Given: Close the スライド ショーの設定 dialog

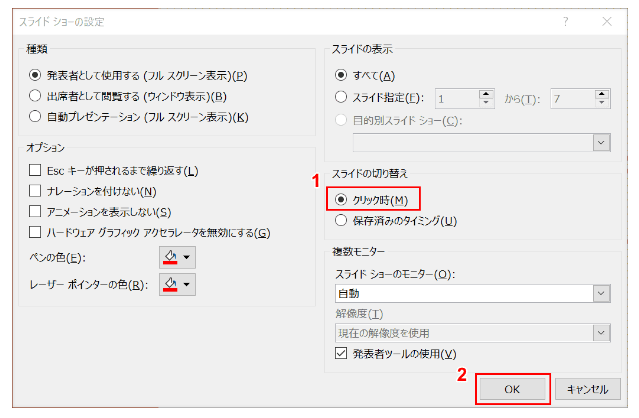Looking at the screenshot, I should tap(608, 20).
